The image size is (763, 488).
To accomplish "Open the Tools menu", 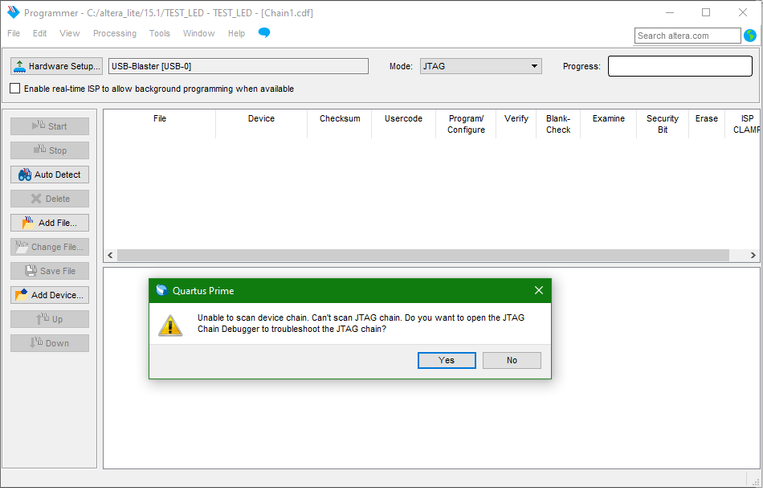I will pyautogui.click(x=160, y=33).
